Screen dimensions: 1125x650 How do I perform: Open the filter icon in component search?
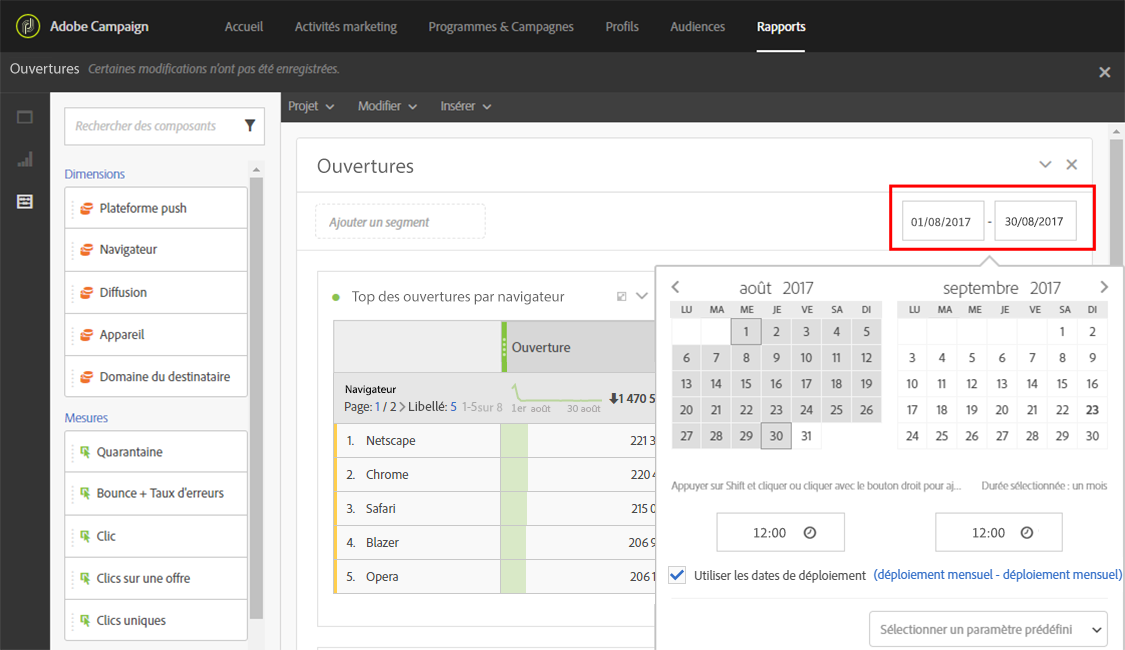(x=250, y=126)
